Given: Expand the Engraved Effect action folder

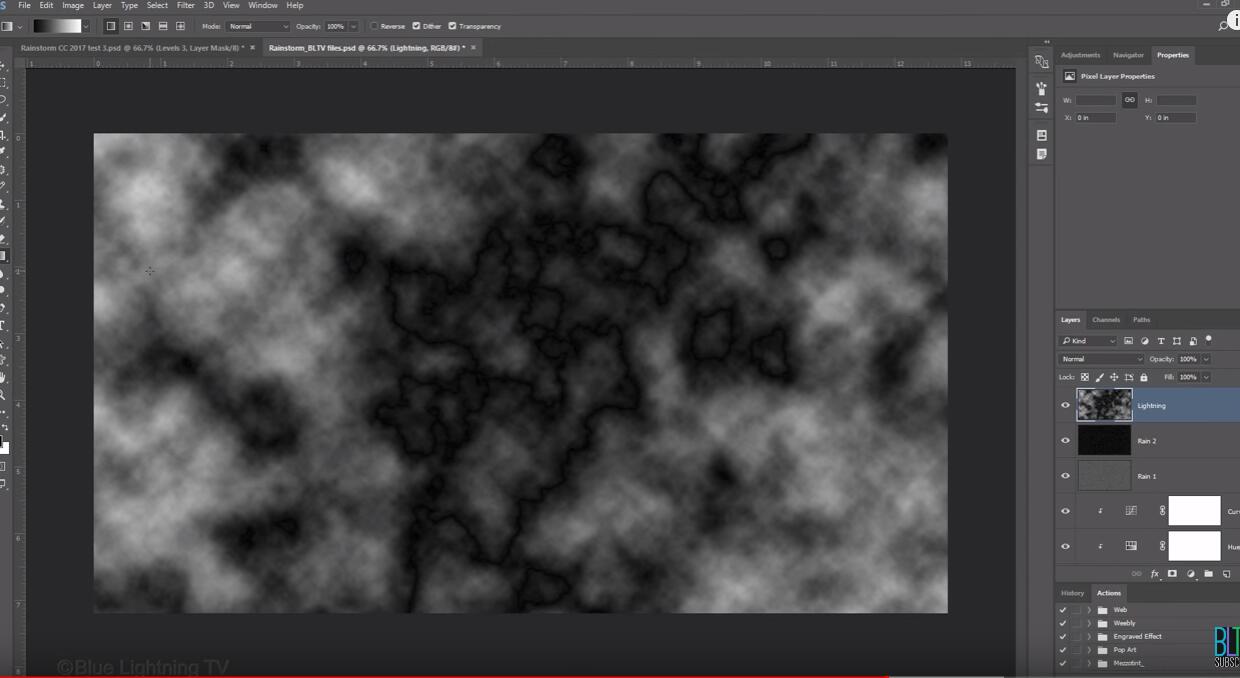Looking at the screenshot, I should [x=1089, y=636].
